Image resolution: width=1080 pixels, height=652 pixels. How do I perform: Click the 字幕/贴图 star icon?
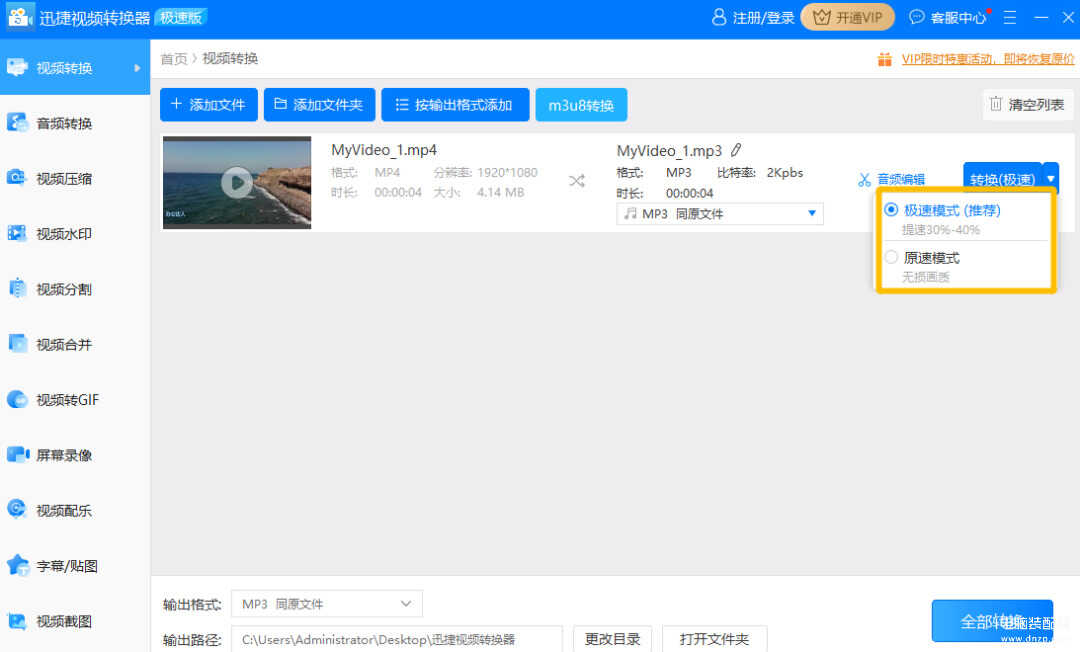(18, 565)
